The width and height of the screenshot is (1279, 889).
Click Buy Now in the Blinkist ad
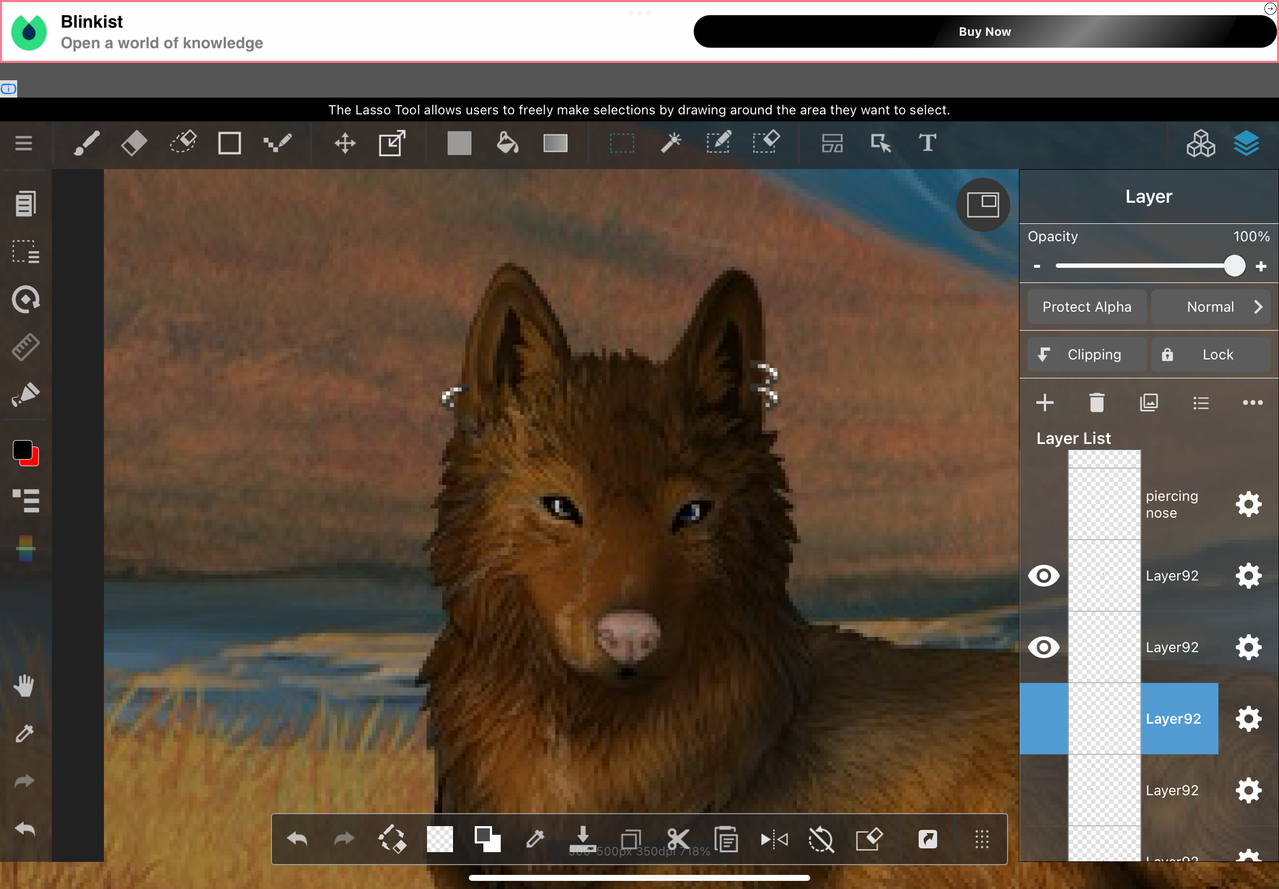[985, 32]
